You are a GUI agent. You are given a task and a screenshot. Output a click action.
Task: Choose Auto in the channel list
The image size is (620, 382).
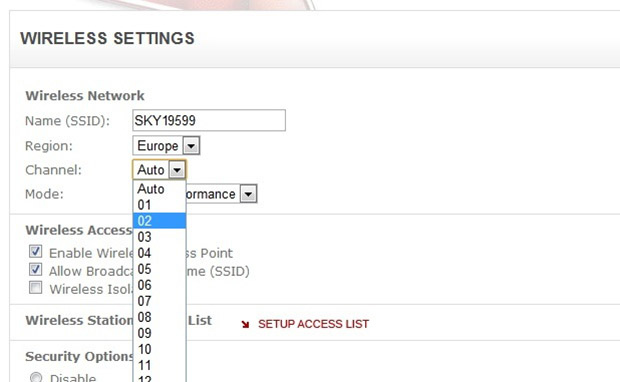coord(159,189)
